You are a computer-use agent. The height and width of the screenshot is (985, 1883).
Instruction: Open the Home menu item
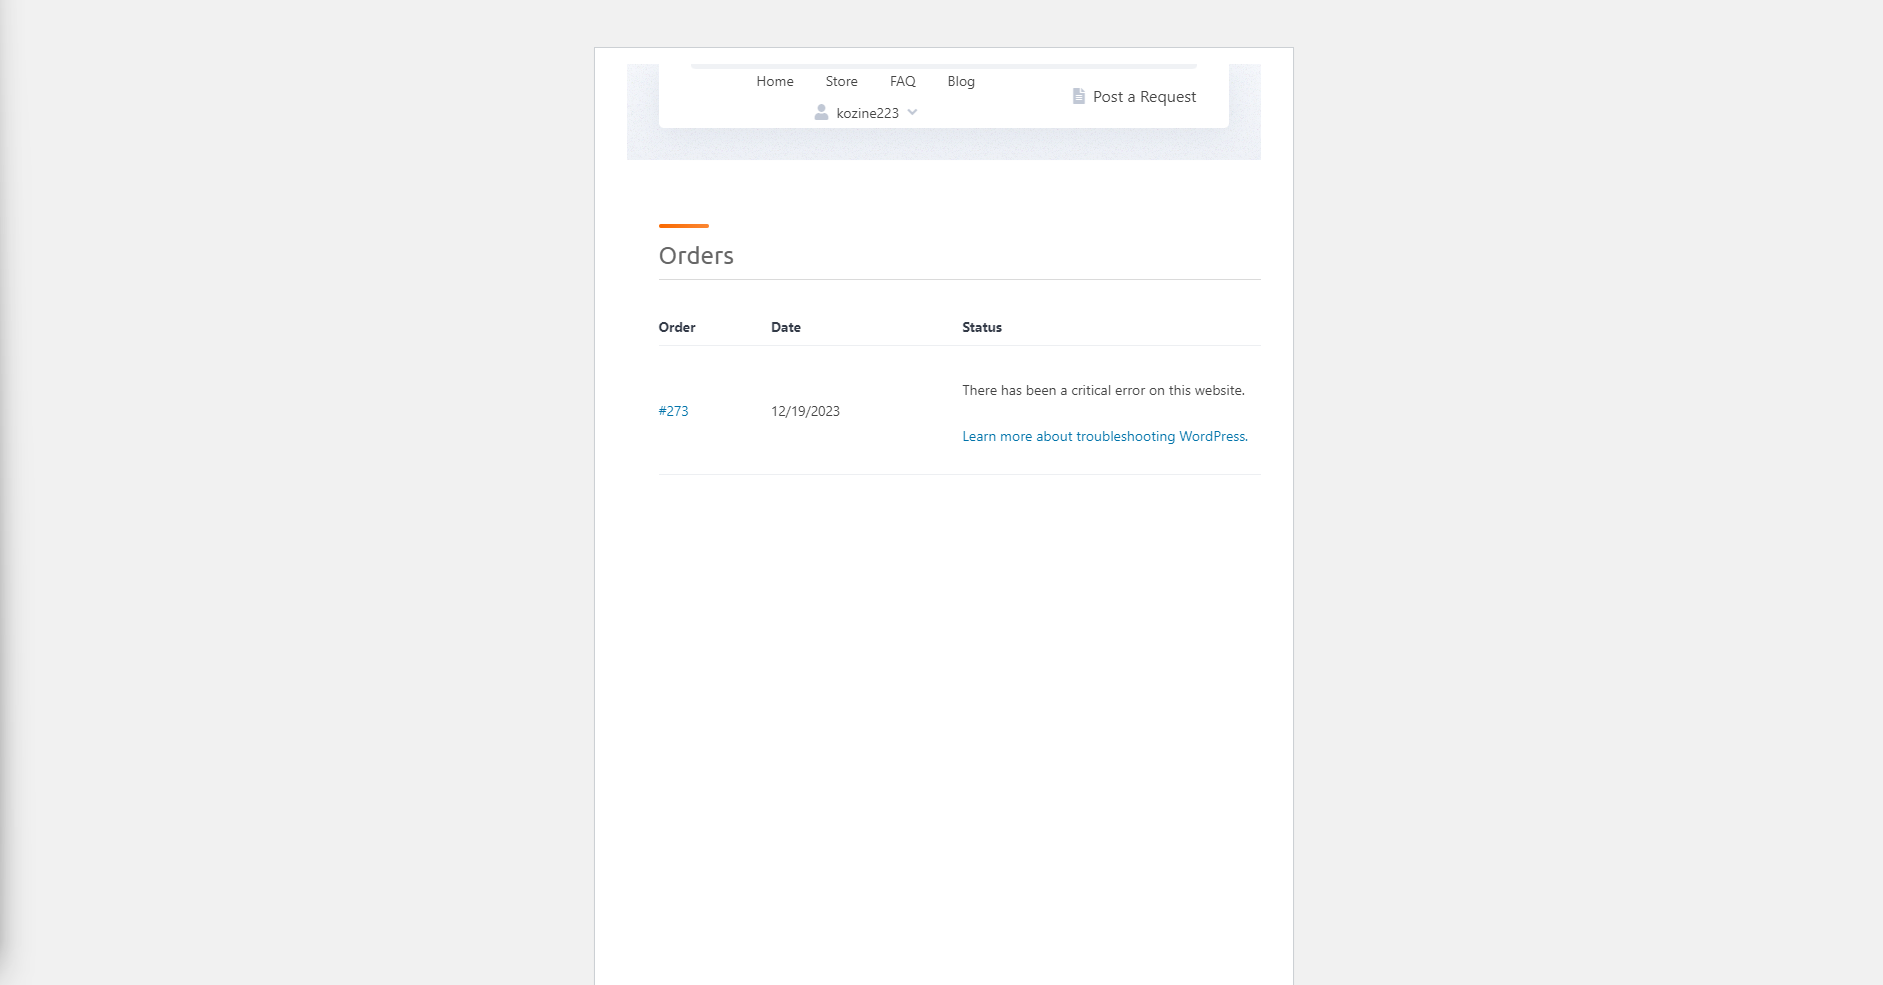coord(775,81)
